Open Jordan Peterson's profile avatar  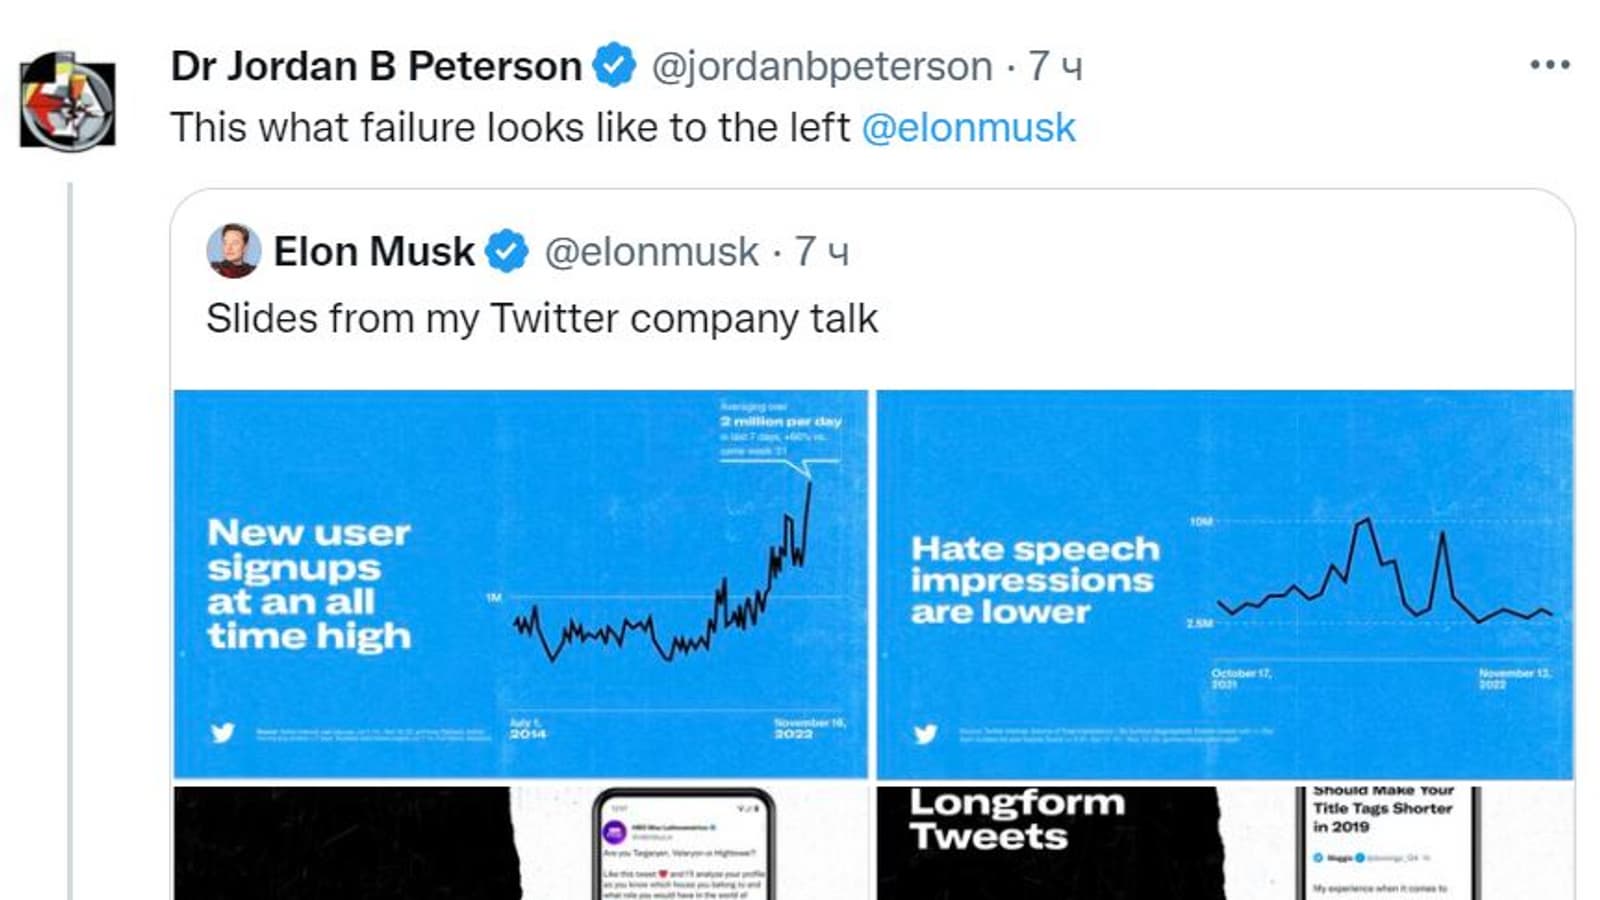(x=68, y=101)
